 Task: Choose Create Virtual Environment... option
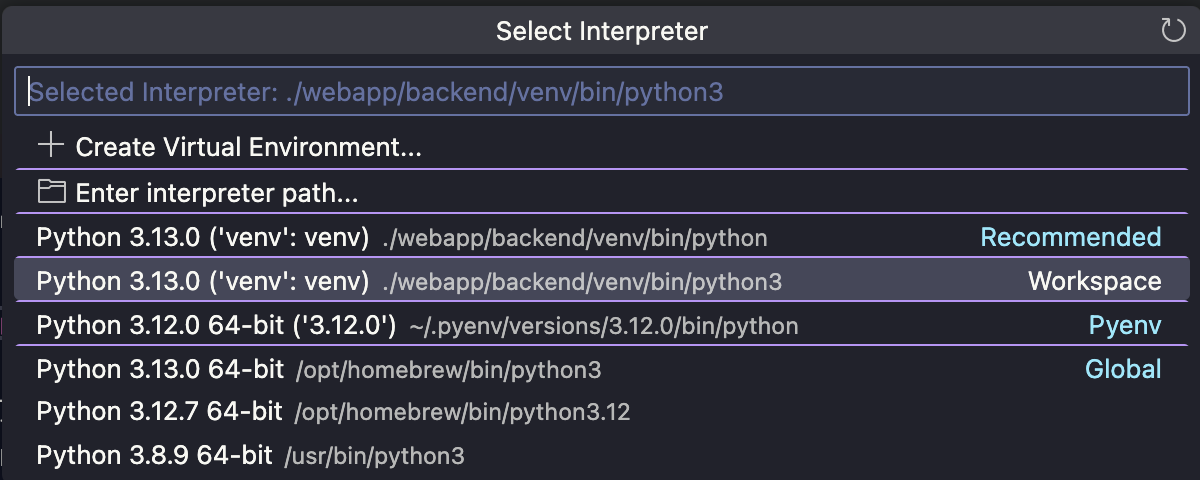(248, 148)
